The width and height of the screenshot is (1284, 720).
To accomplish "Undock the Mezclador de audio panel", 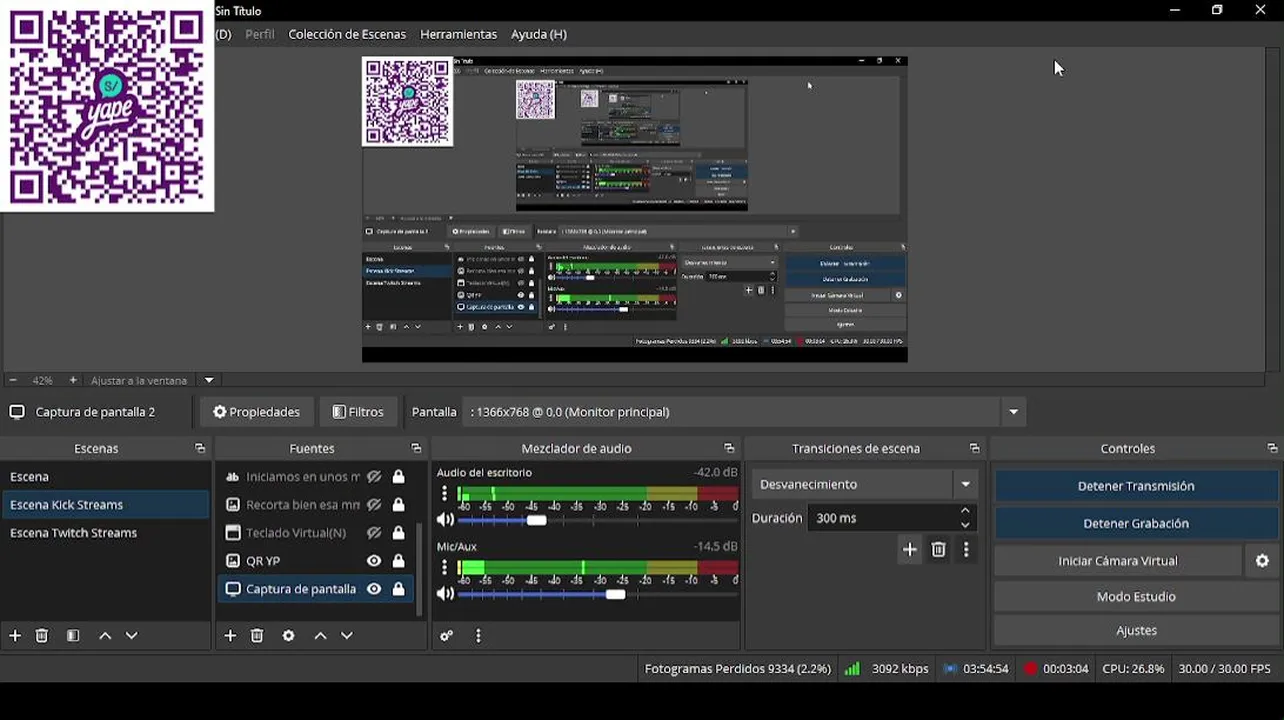I will point(729,449).
